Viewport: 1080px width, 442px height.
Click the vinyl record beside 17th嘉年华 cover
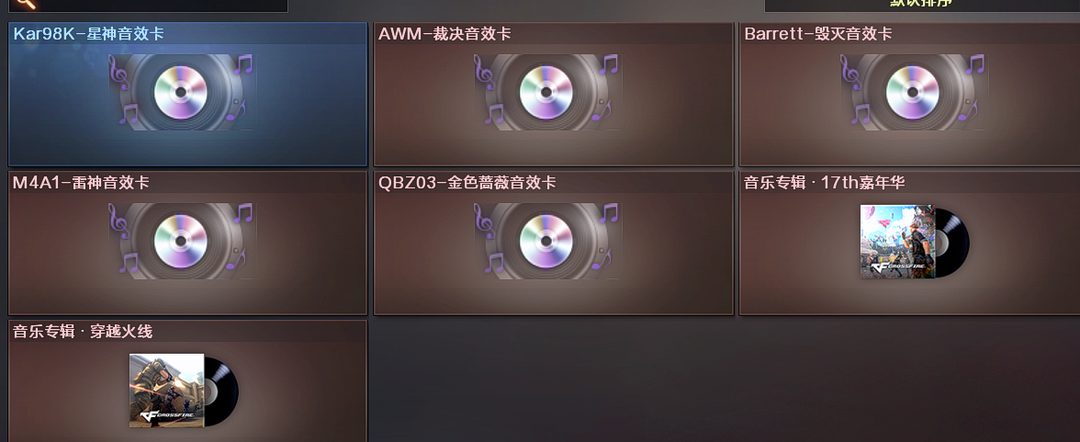(953, 242)
